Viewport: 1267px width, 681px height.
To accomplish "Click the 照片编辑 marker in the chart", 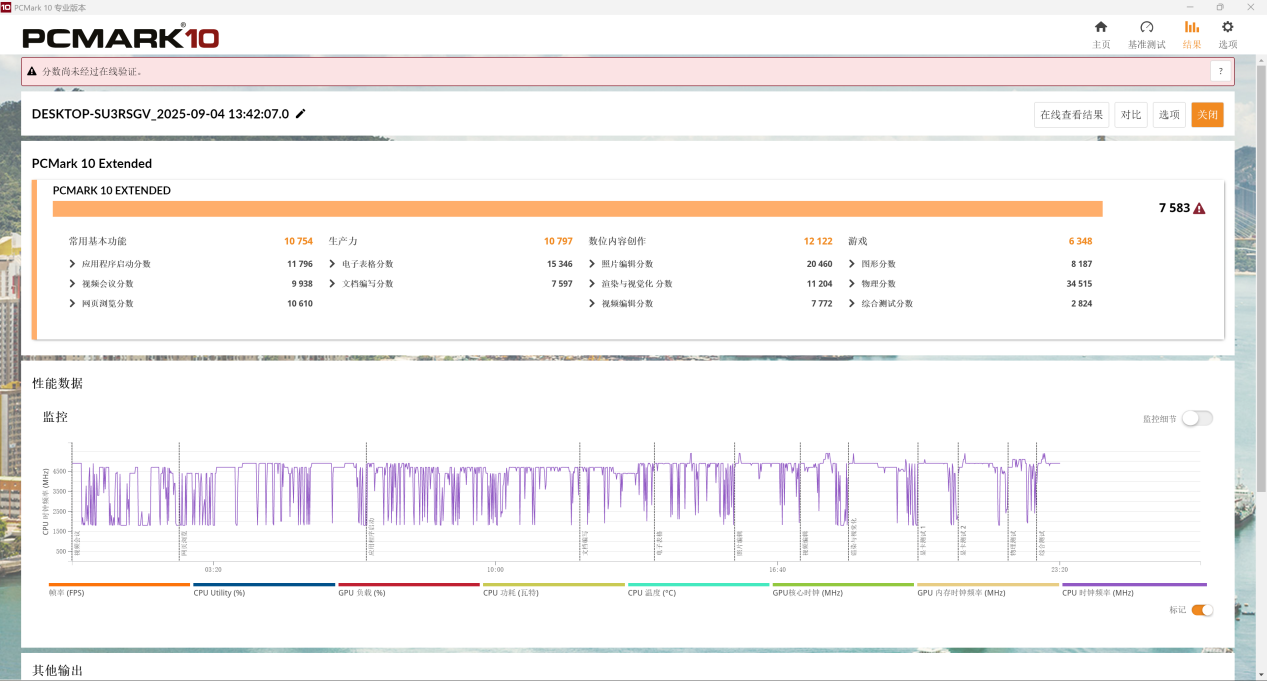I will pos(740,543).
